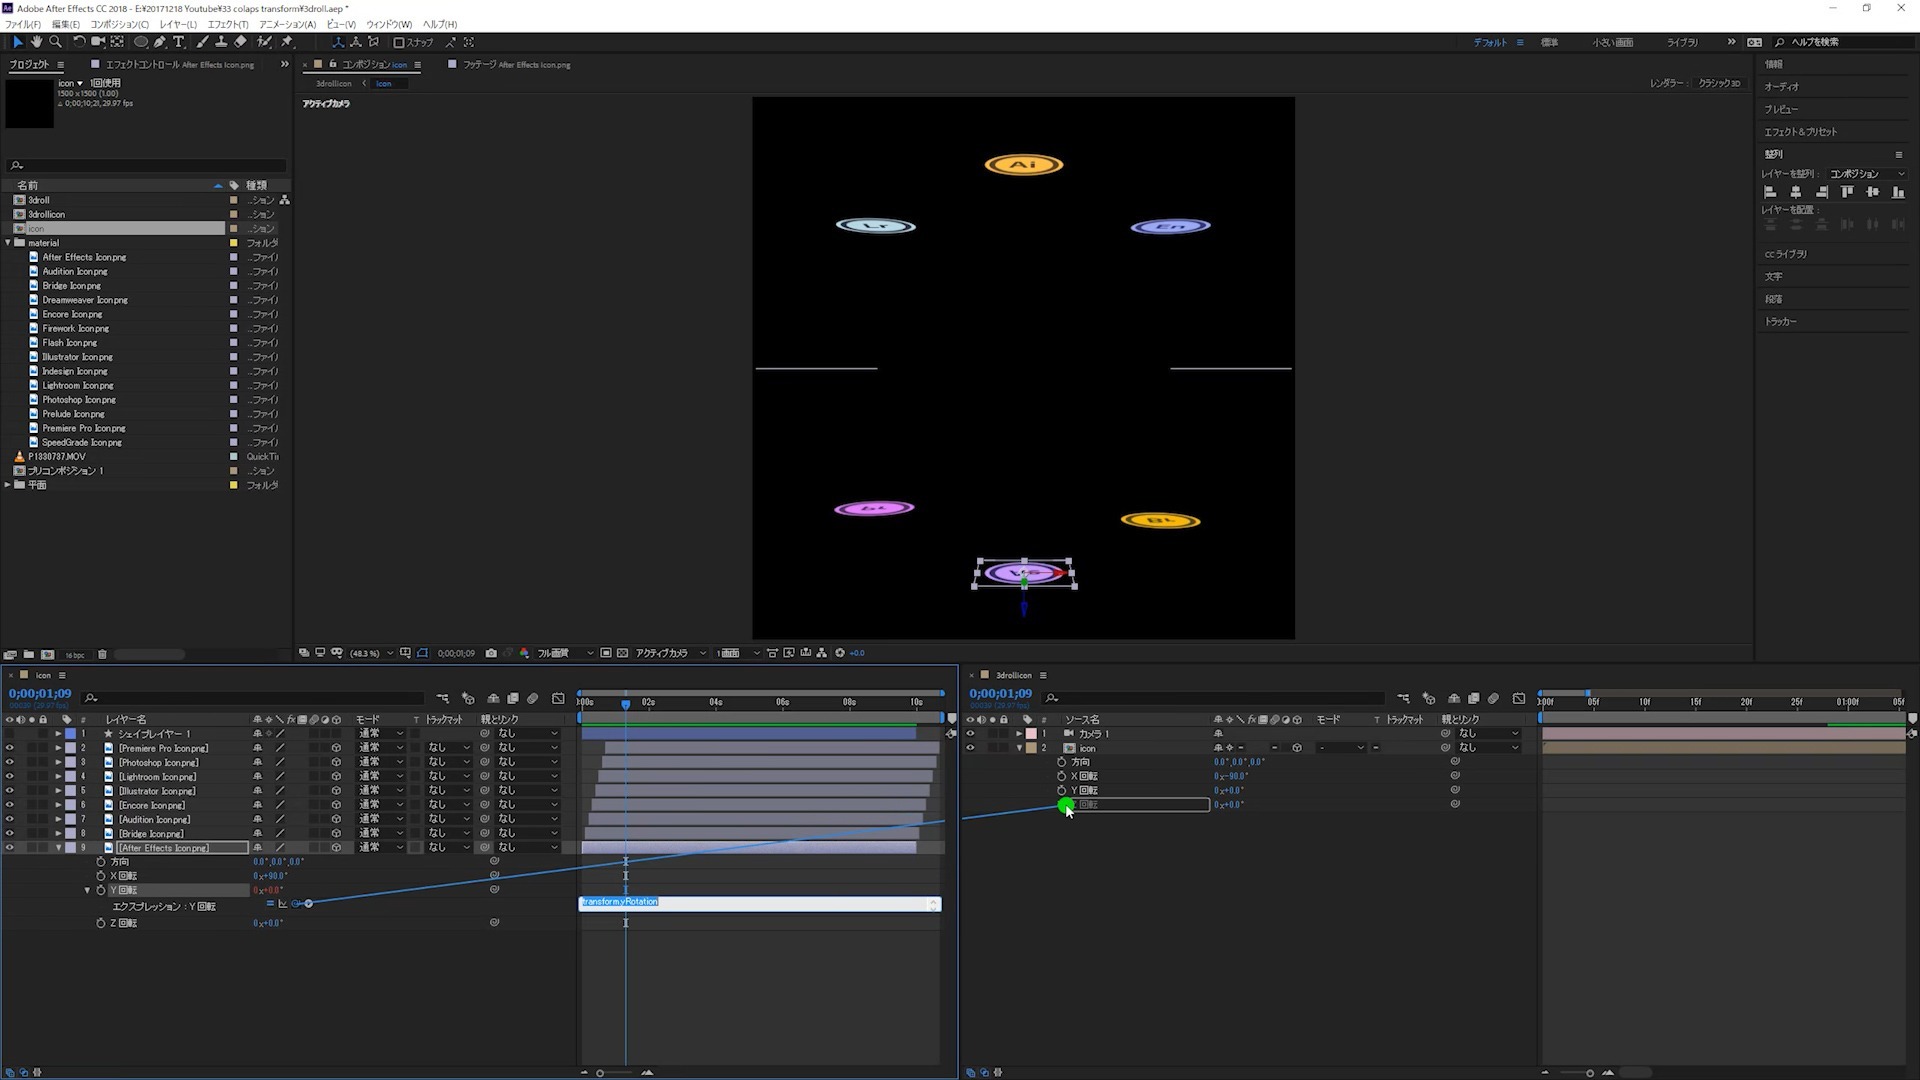Select the Eraser tool
Viewport: 1920px width, 1080px height.
pyautogui.click(x=240, y=42)
